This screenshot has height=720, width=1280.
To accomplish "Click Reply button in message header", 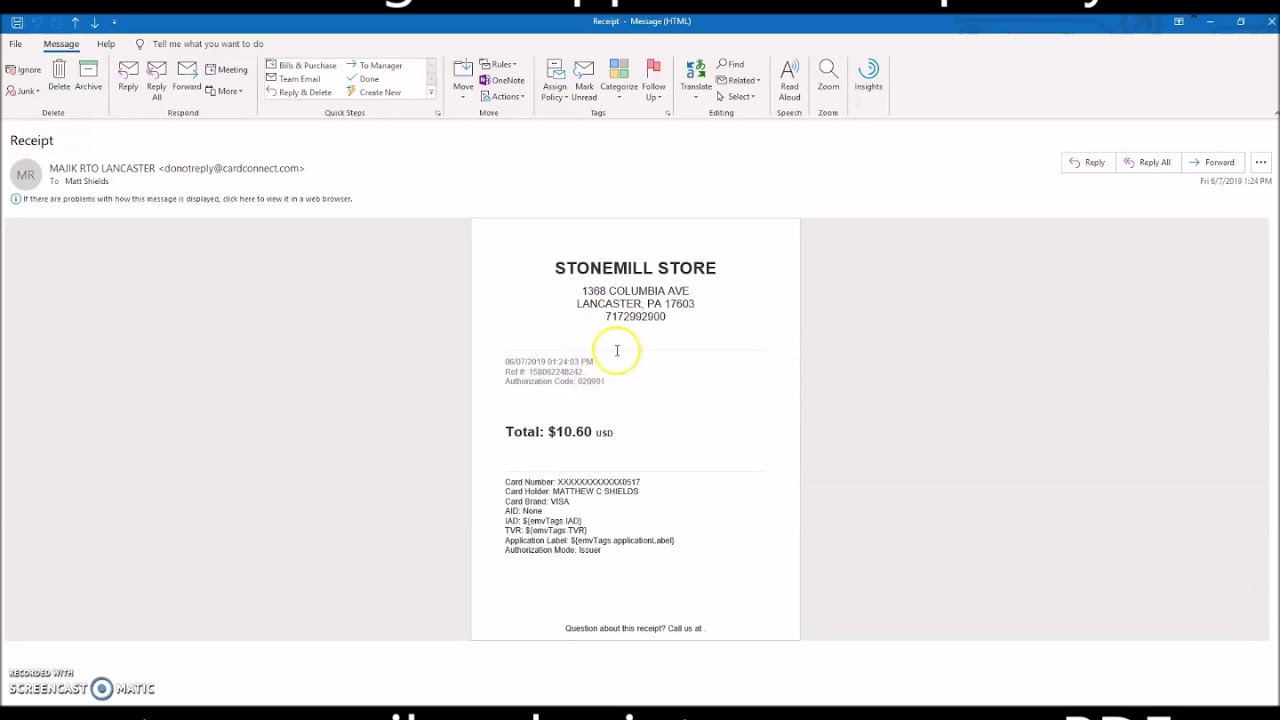I will 1087,162.
